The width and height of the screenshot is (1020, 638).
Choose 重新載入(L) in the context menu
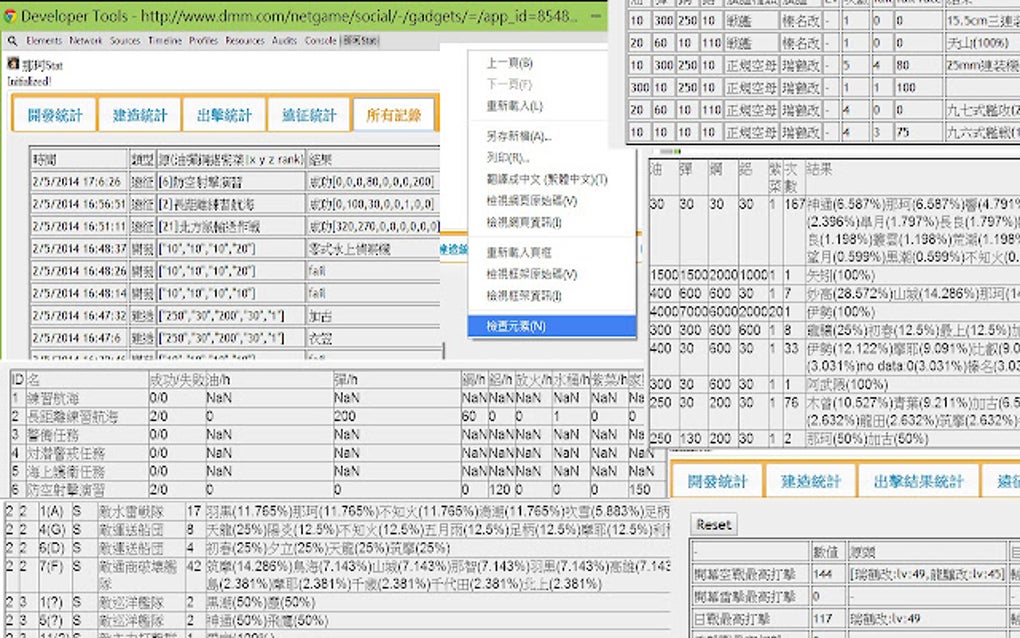point(514,105)
